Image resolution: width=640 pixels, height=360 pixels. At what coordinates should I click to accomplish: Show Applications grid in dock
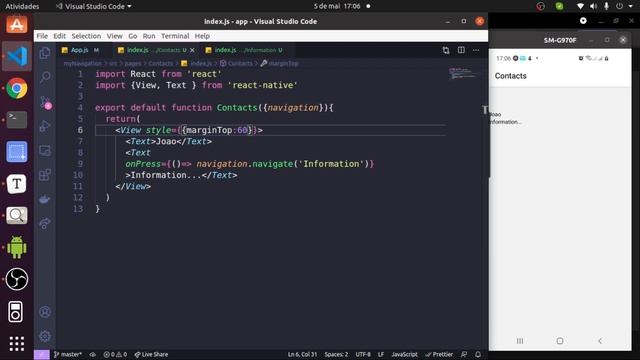click(17, 344)
